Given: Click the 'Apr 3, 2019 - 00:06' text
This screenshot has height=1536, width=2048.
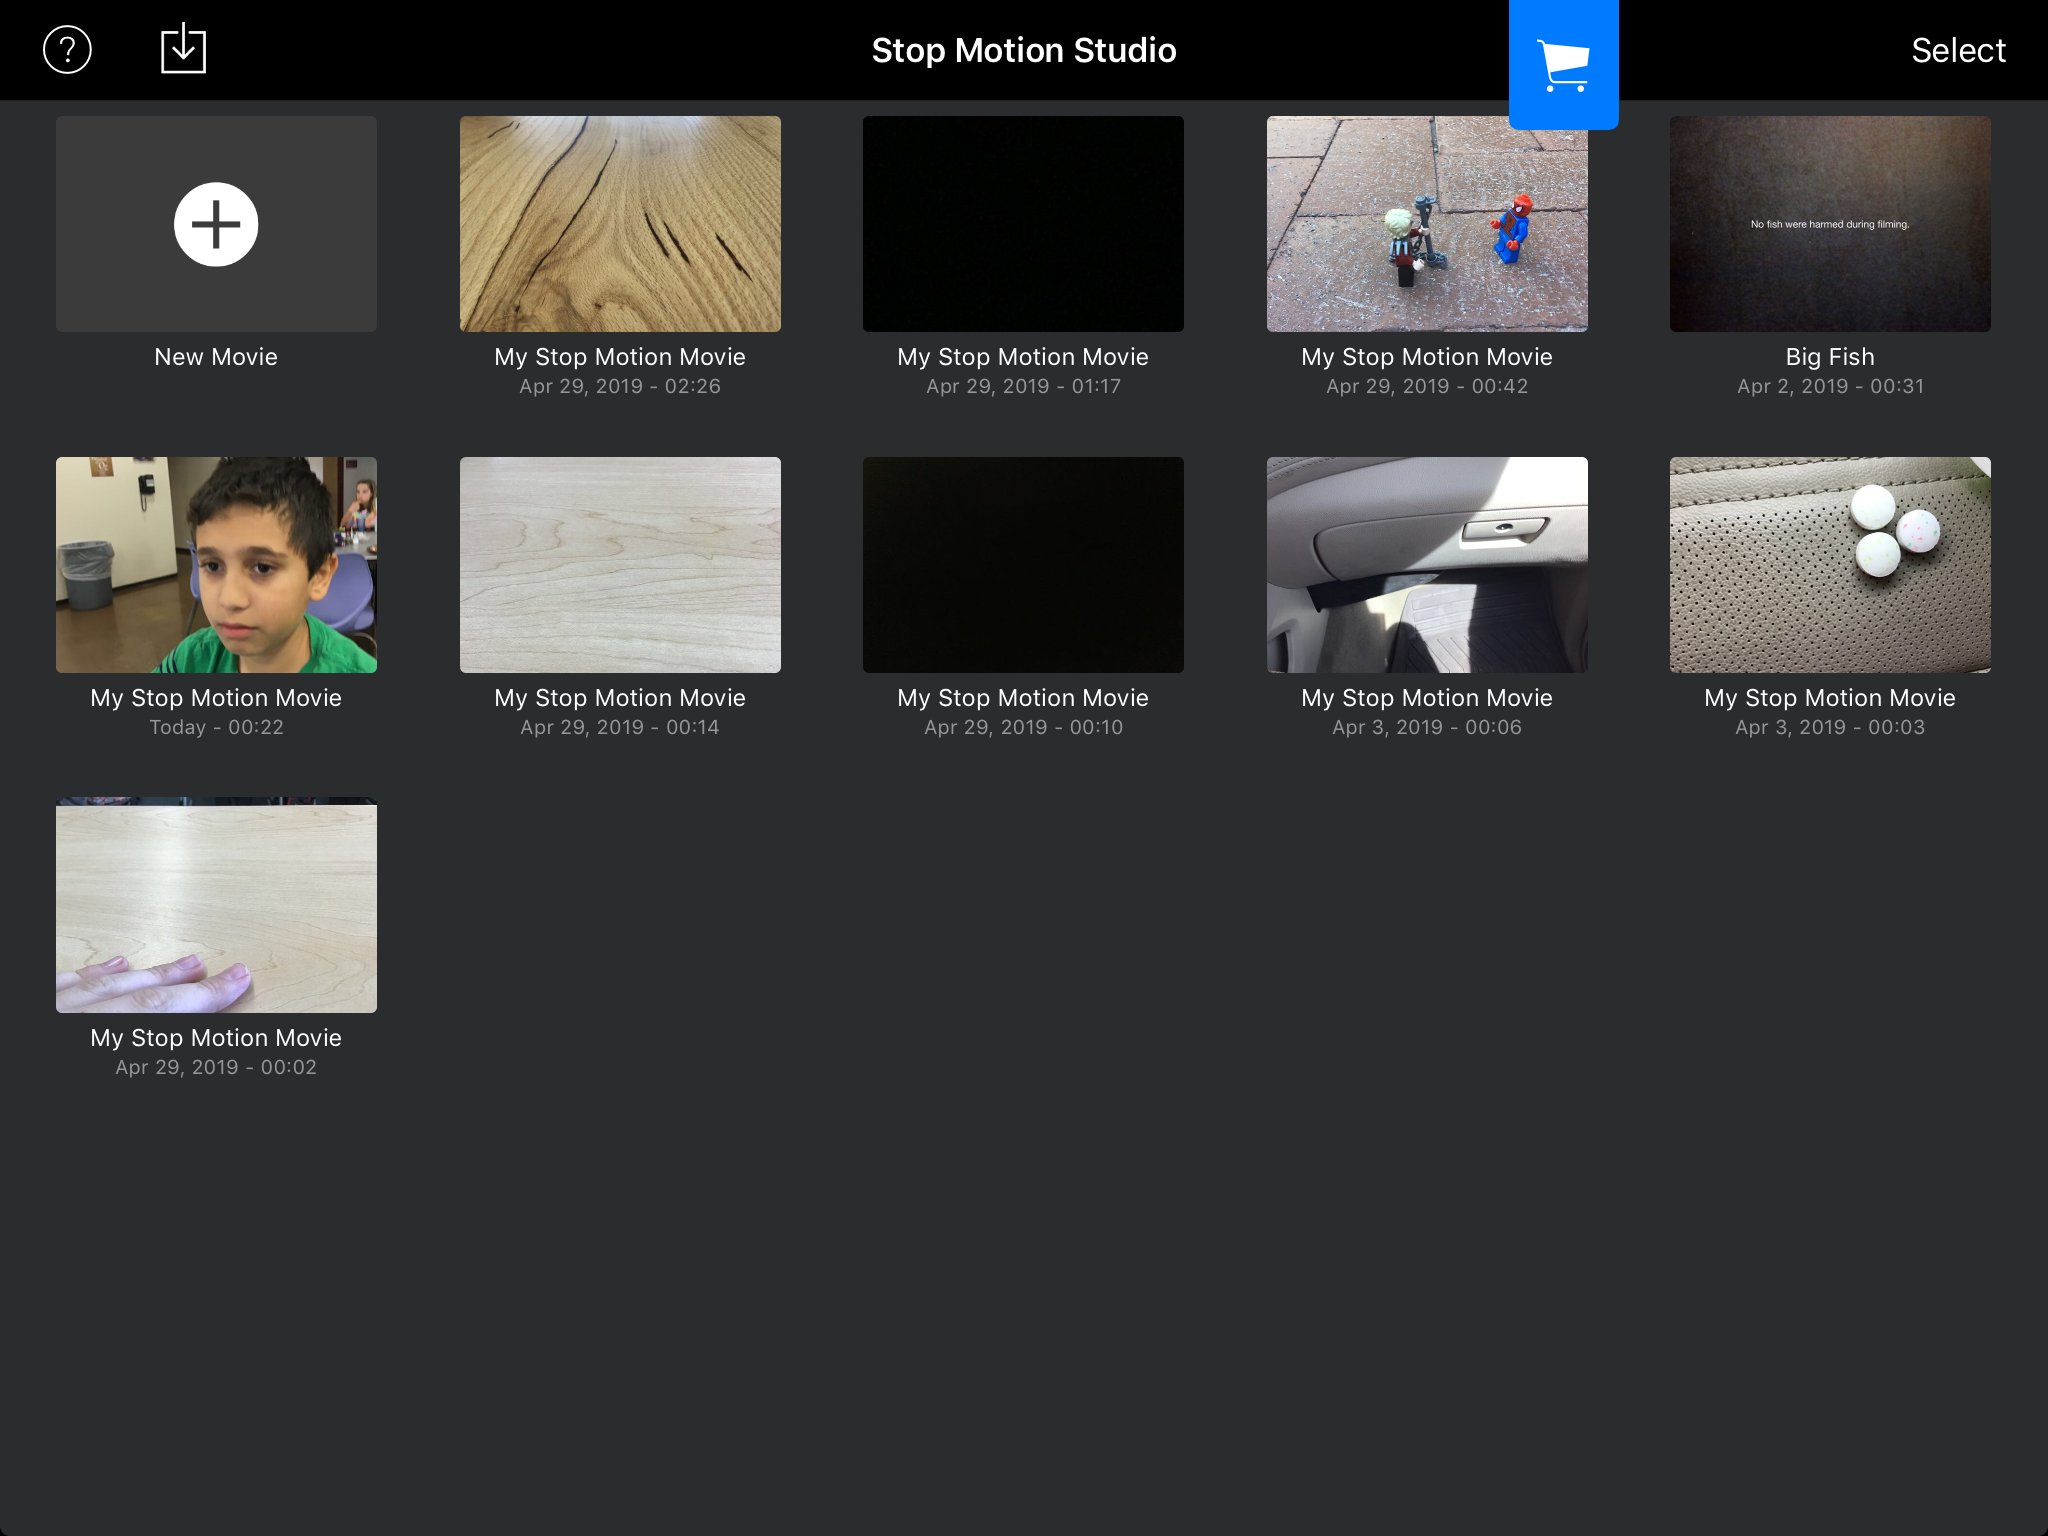Looking at the screenshot, I should click(x=1427, y=727).
